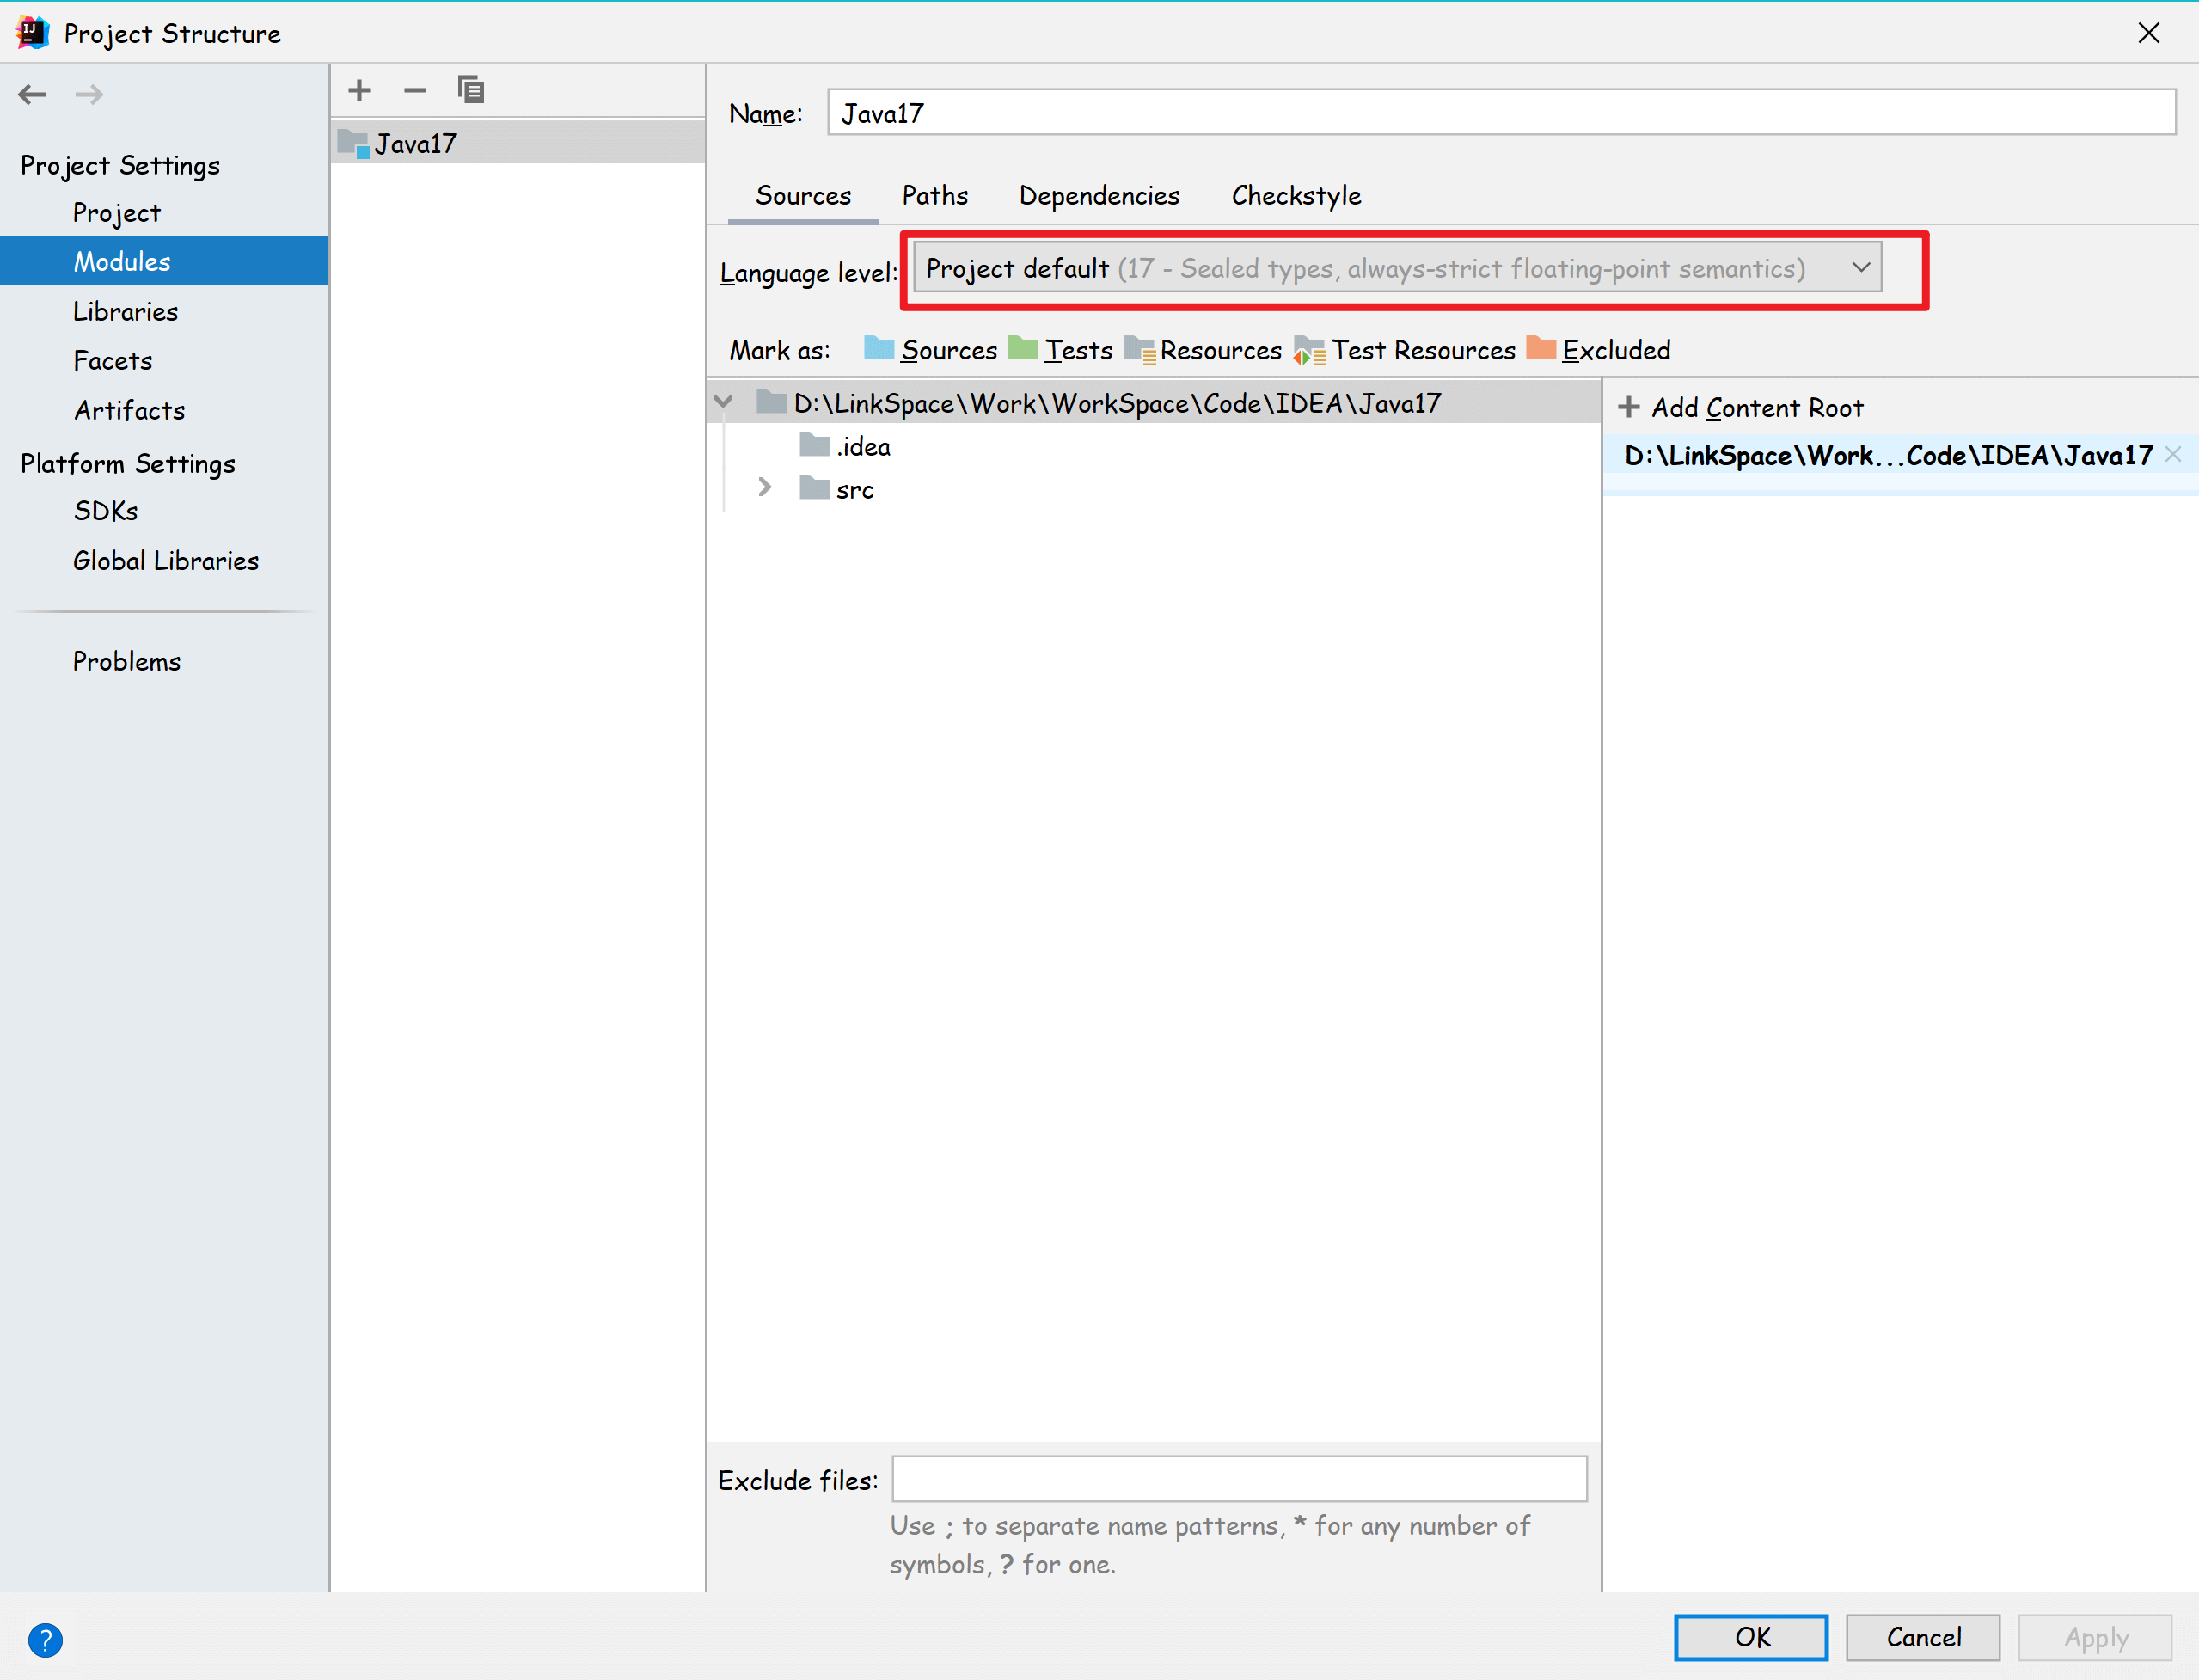
Task: Click the Exclude files input field
Action: tap(1238, 1479)
